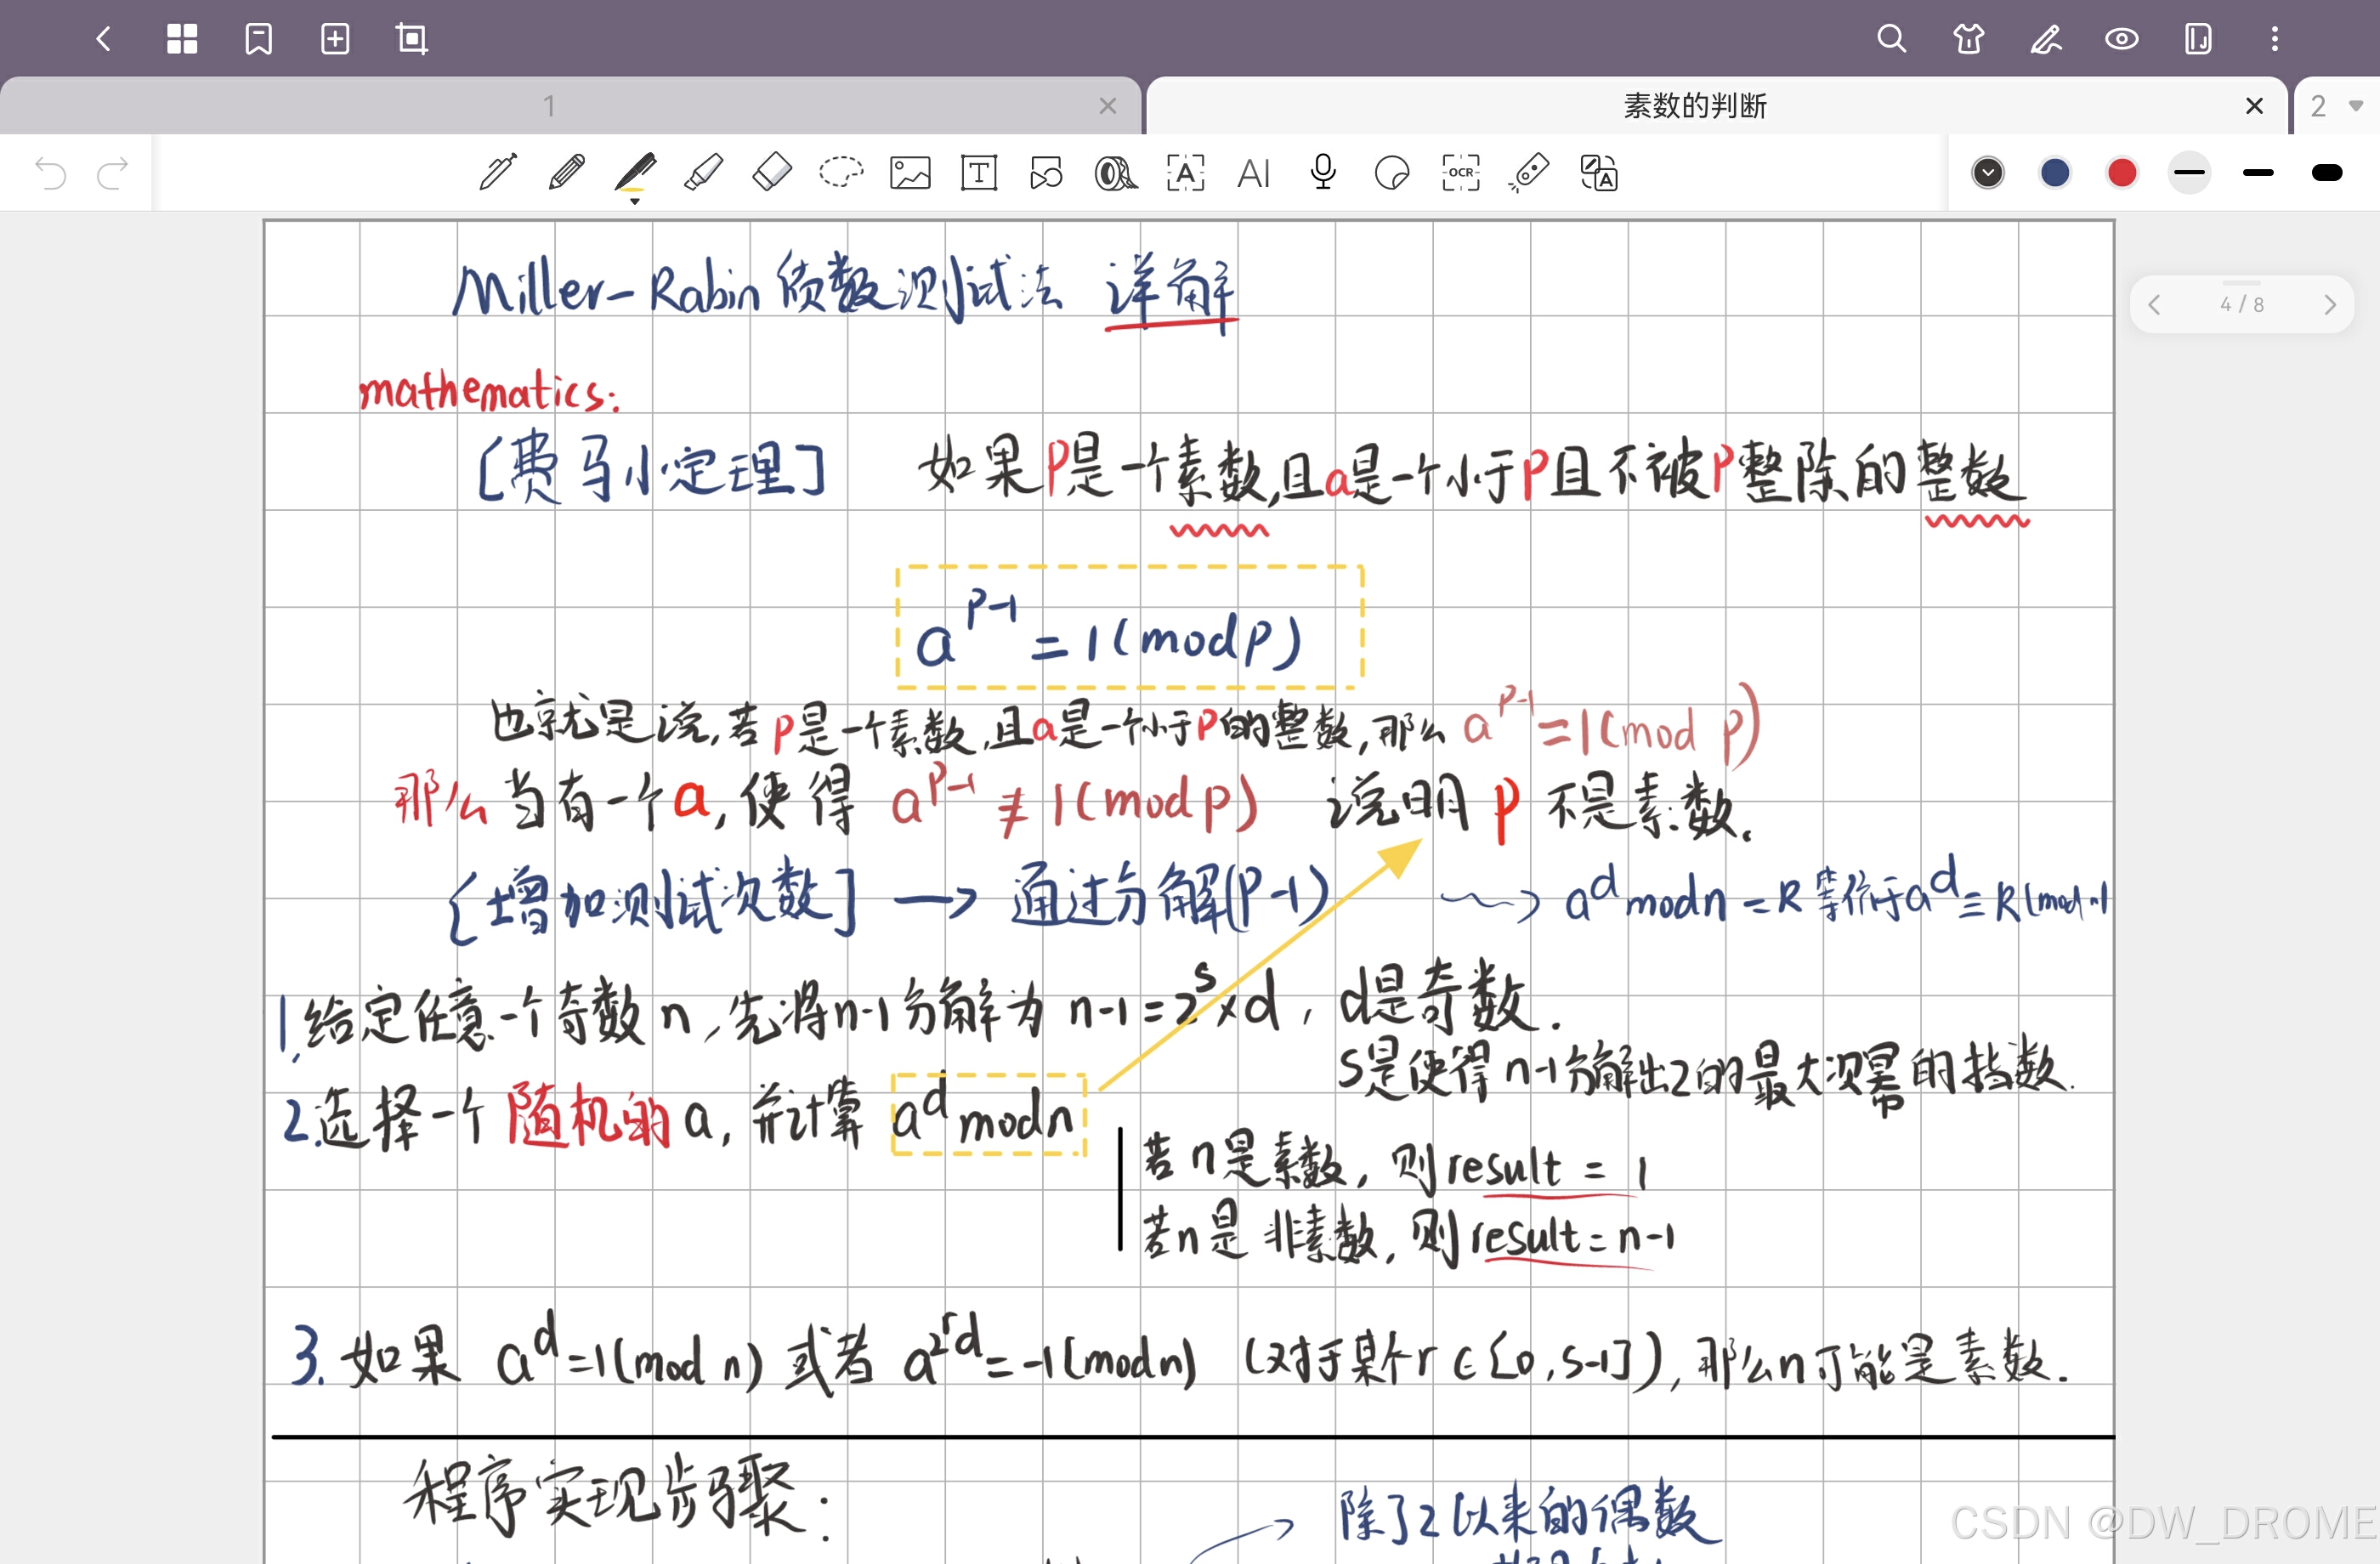The height and width of the screenshot is (1564, 2380).
Task: Choose the lasso selection tool
Action: tap(840, 173)
